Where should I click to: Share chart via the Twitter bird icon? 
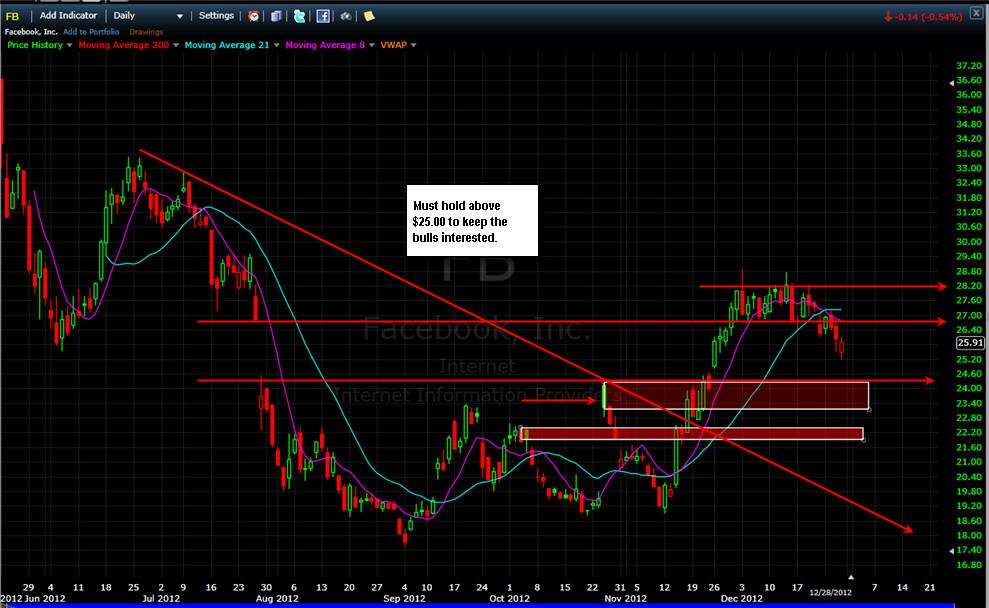(300, 16)
